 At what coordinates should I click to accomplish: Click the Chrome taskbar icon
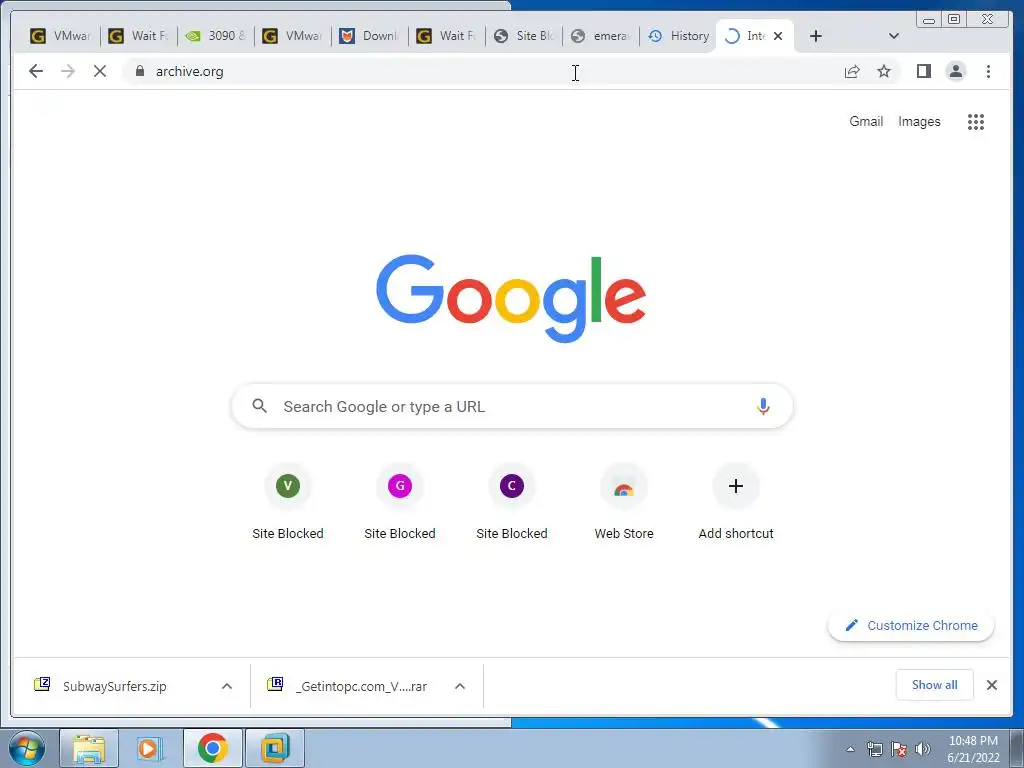click(212, 748)
